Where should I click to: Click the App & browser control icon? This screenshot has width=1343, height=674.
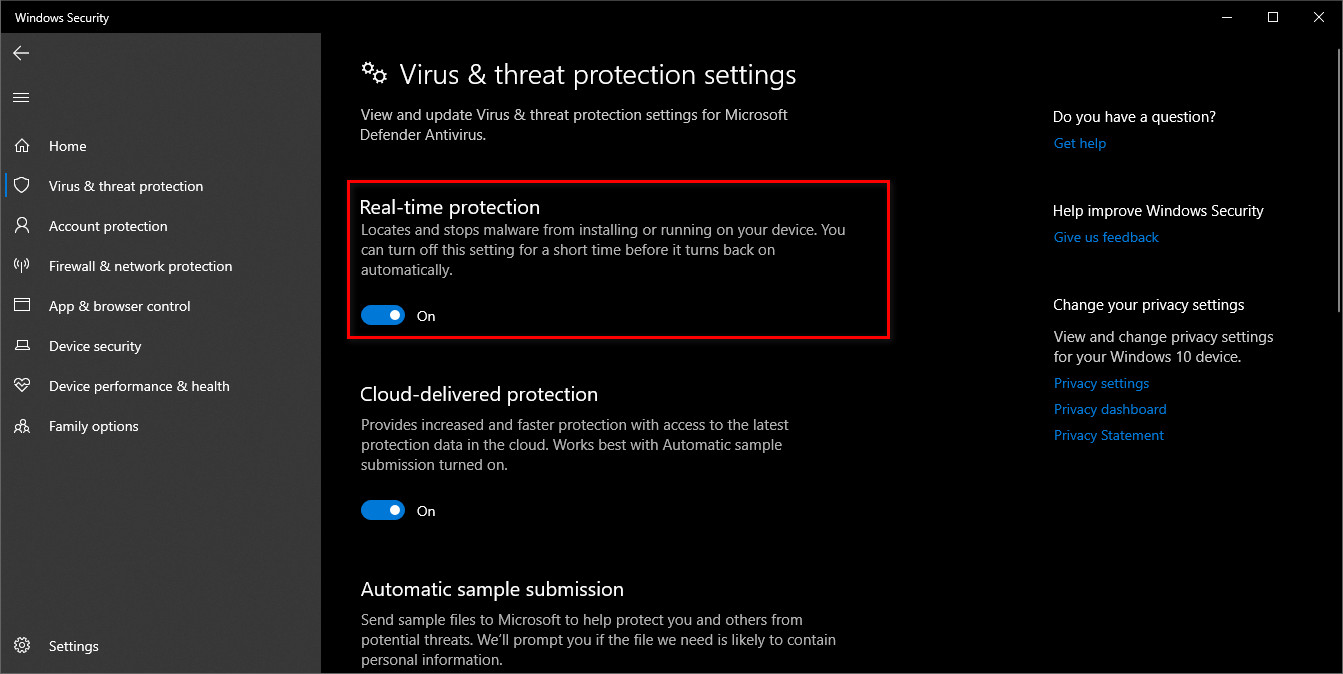click(x=22, y=306)
